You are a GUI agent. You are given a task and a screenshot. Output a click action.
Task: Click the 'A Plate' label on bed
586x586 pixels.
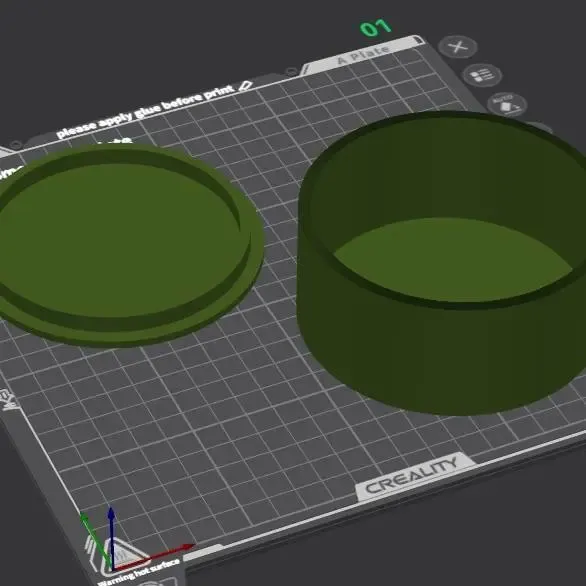coord(364,55)
